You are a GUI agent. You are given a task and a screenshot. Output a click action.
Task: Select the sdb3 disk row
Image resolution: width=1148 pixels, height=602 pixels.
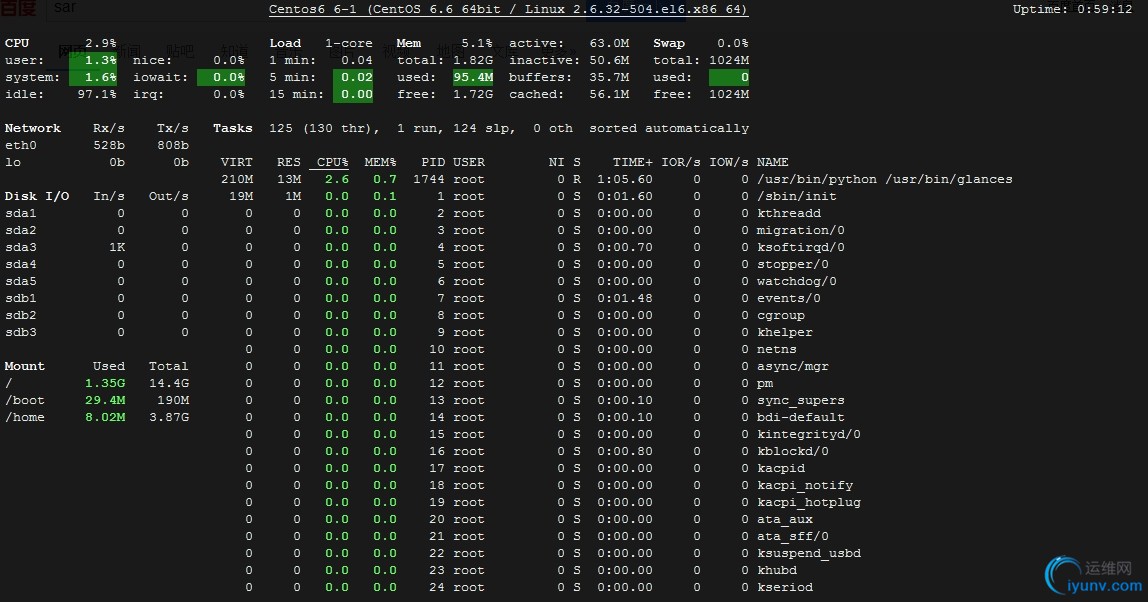[x=97, y=332]
